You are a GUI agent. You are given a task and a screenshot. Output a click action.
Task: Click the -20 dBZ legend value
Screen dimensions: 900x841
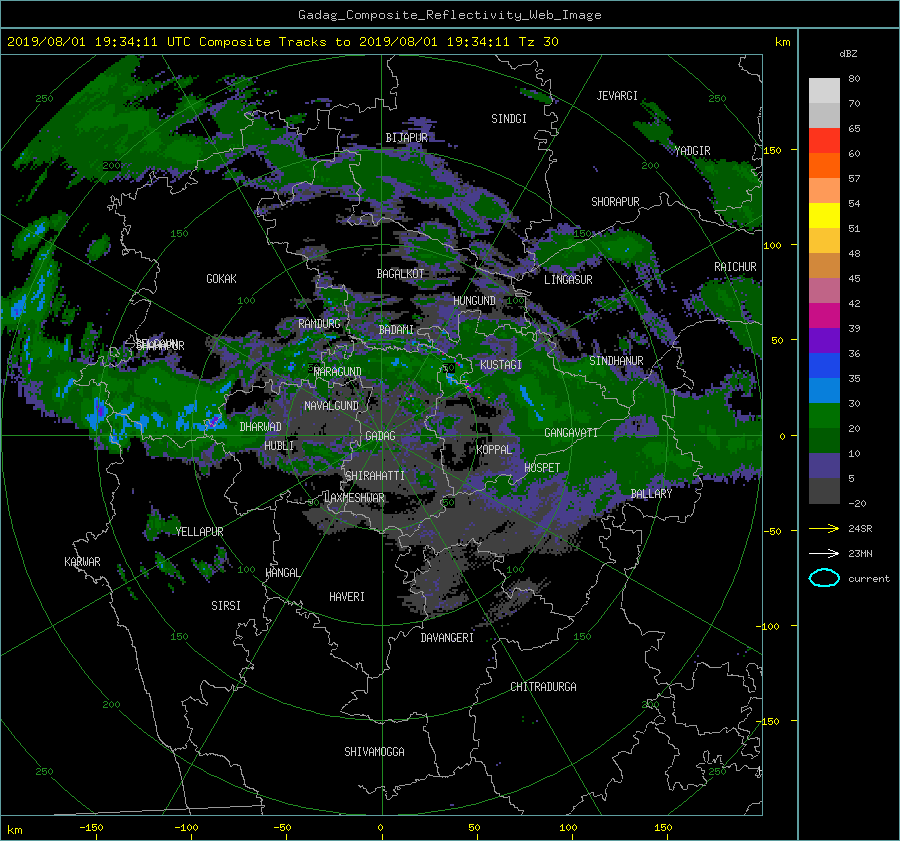click(x=857, y=503)
